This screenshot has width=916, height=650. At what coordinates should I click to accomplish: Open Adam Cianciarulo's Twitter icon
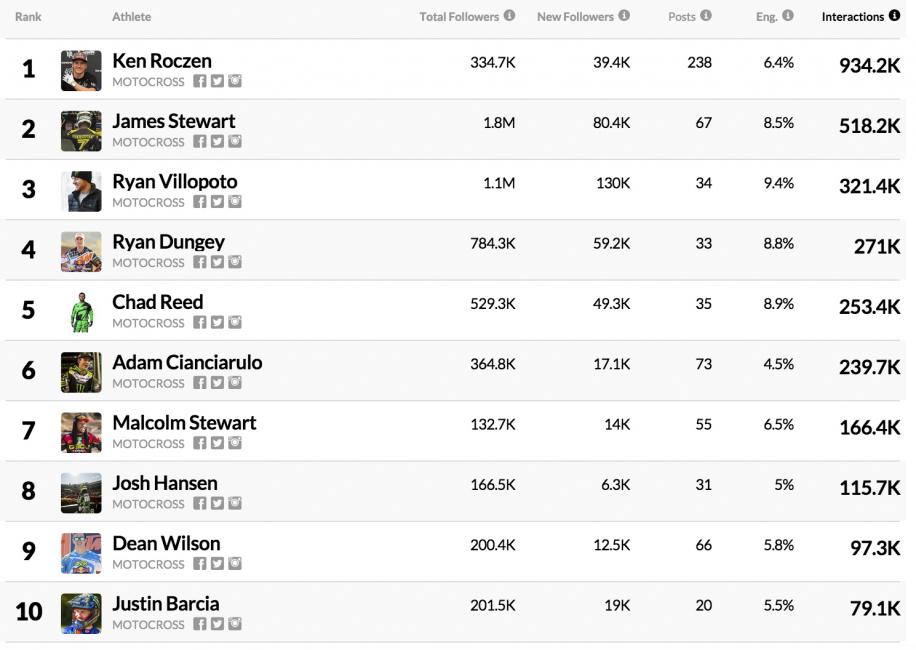[x=217, y=383]
